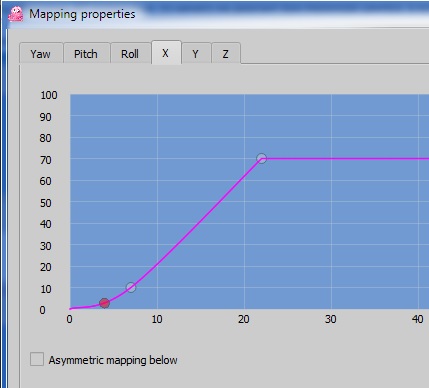Click the Asymmetric mapping below label
The image size is (429, 388).
click(x=113, y=360)
